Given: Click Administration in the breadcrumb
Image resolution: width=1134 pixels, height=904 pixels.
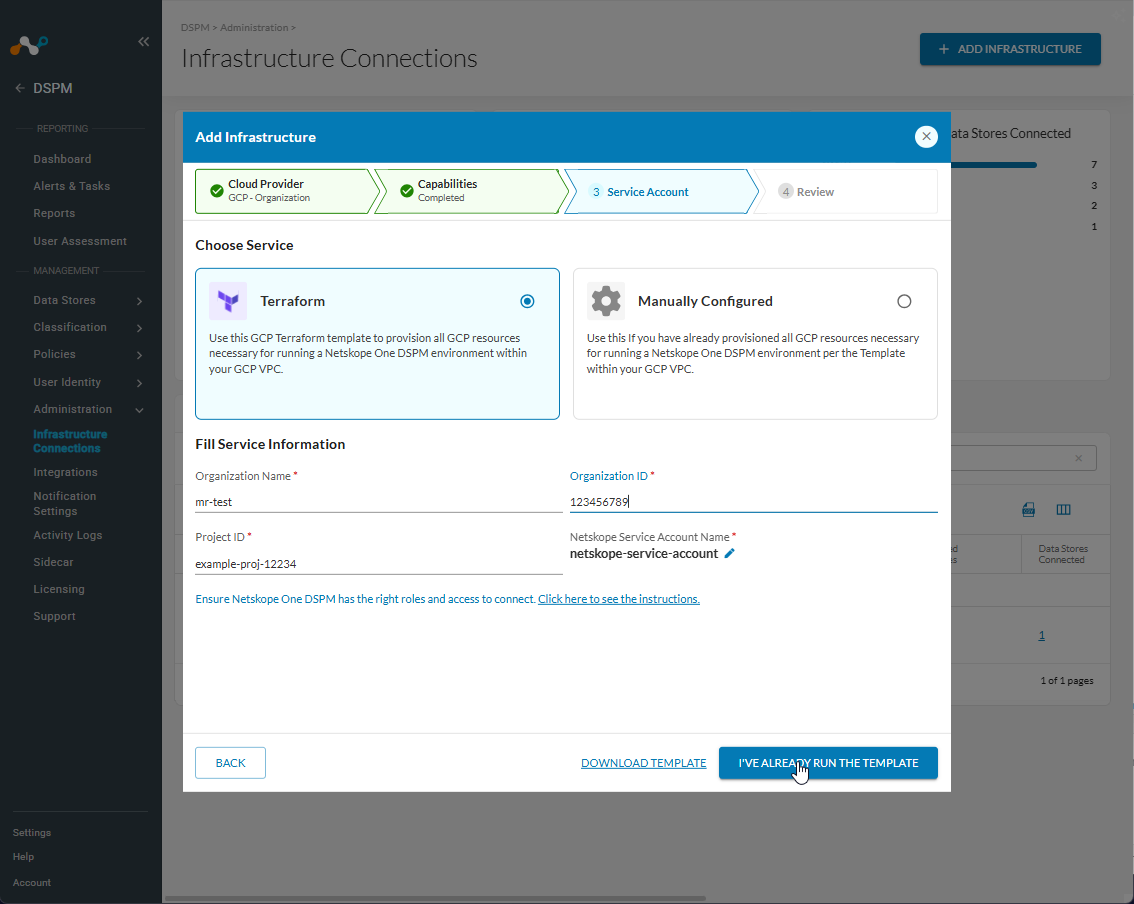Looking at the screenshot, I should click(x=254, y=27).
